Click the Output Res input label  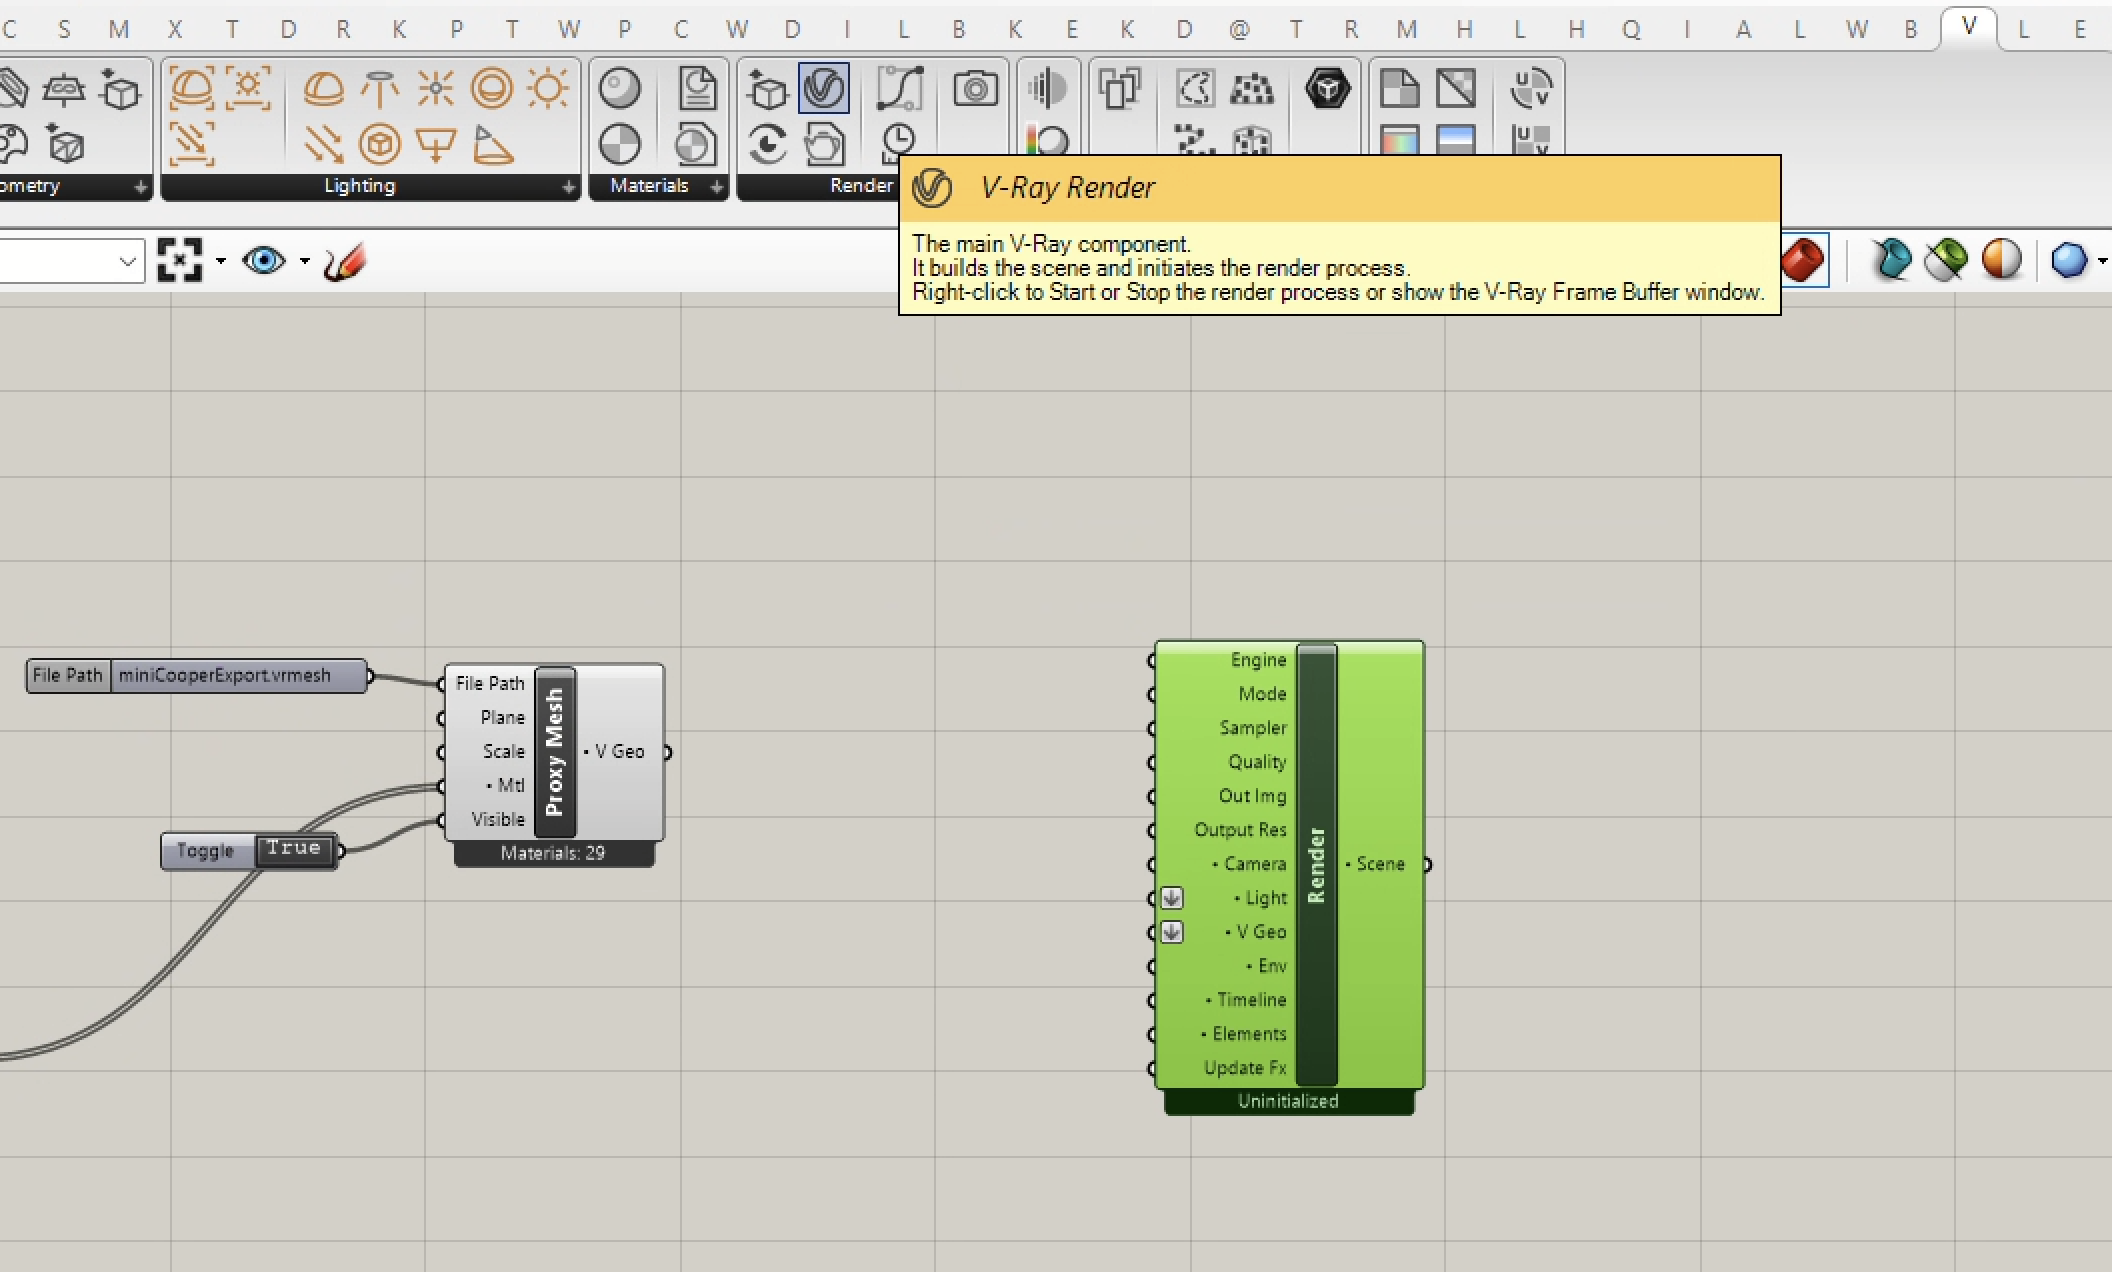1240,830
